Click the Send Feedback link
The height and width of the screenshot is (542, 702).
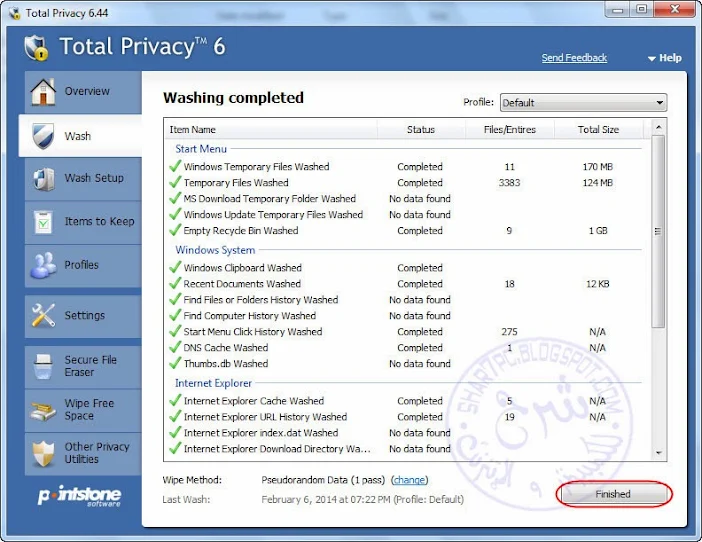coord(574,58)
